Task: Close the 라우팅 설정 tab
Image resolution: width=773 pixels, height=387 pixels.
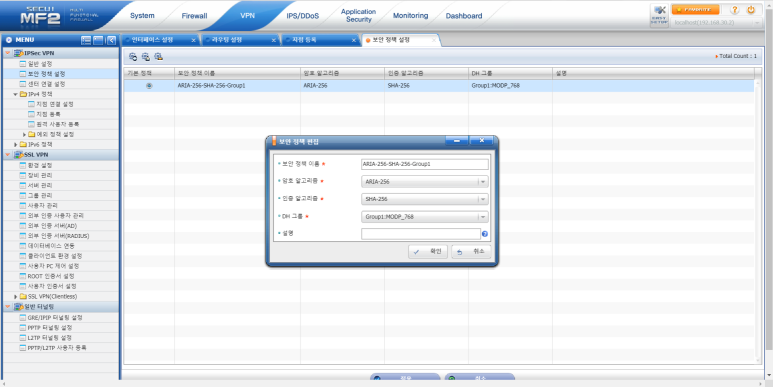Action: click(274, 40)
